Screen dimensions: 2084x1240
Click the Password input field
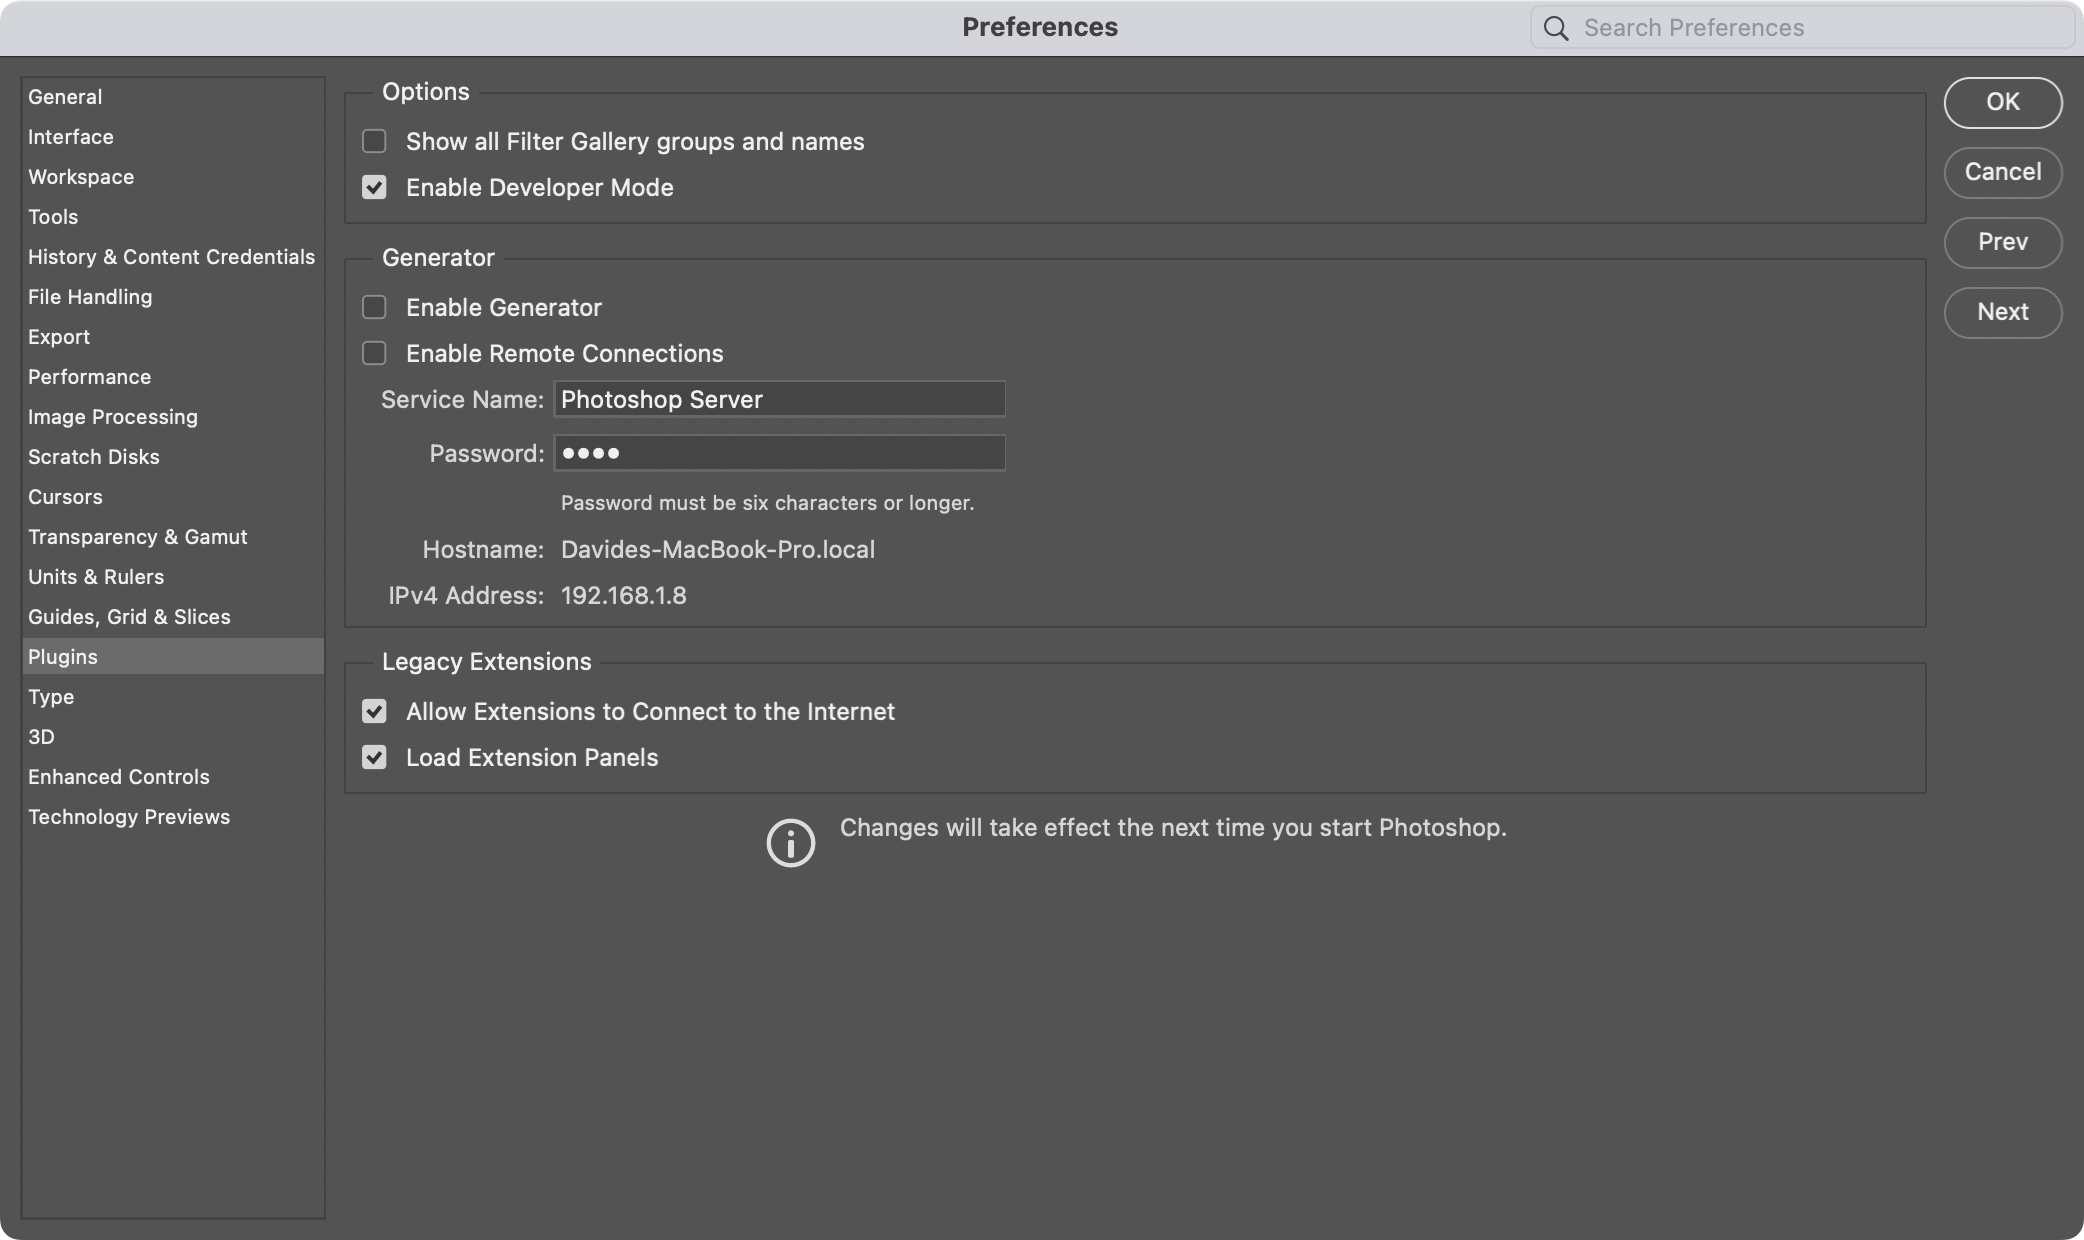779,452
